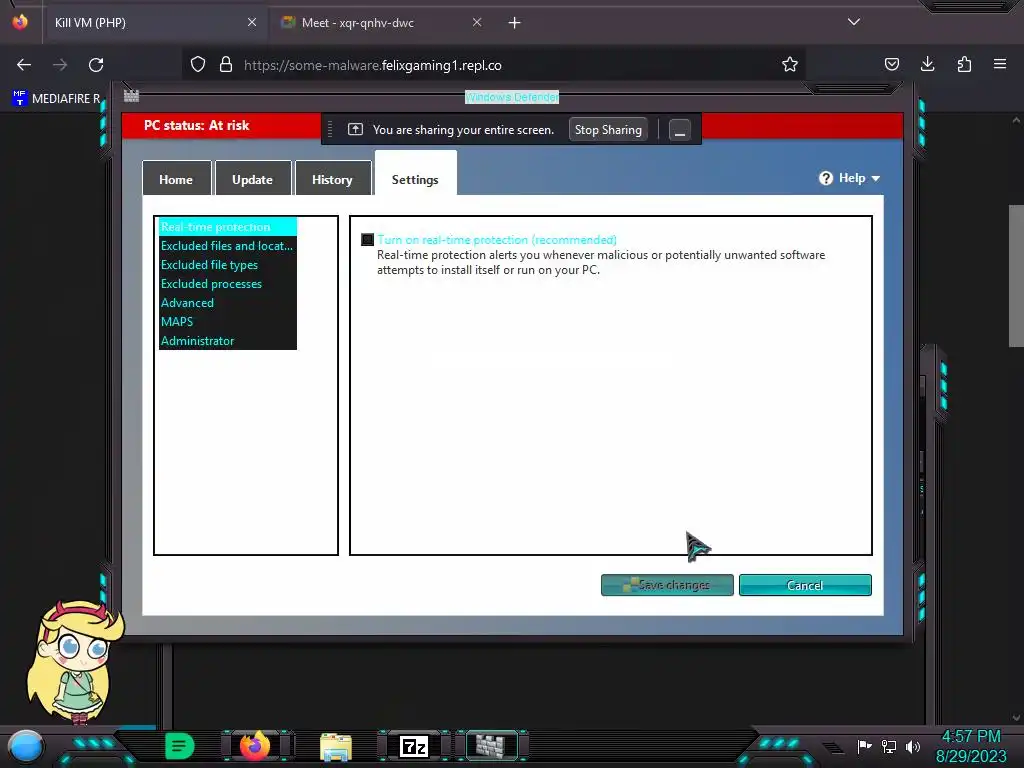The image size is (1024, 768).
Task: Click the Star Butterfly desktop character
Action: click(x=74, y=662)
